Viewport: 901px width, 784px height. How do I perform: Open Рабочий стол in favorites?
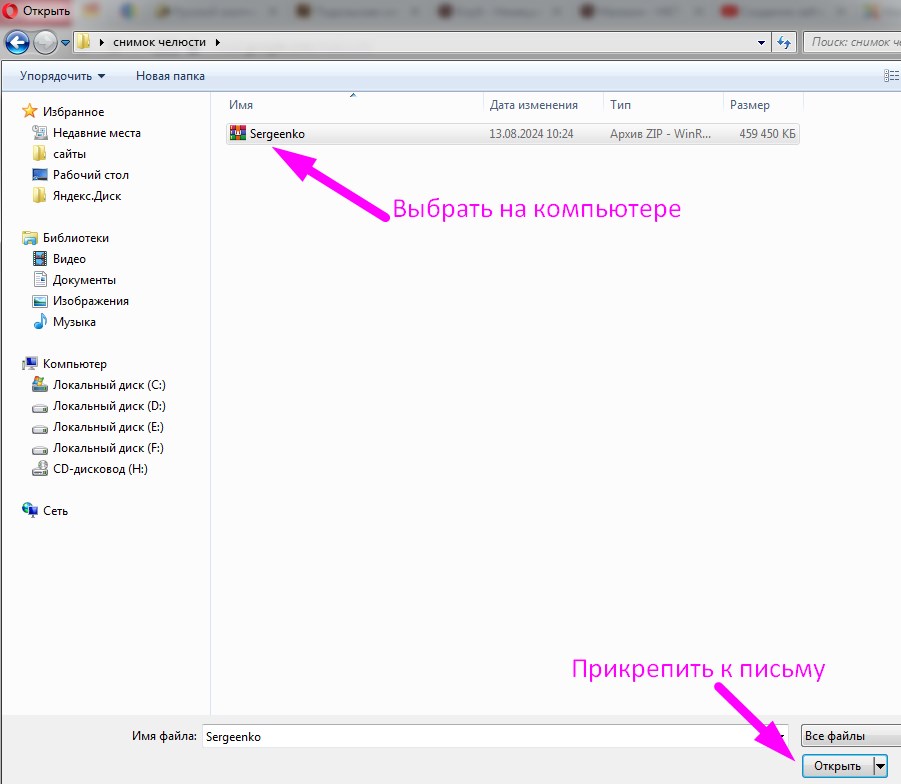(90, 175)
